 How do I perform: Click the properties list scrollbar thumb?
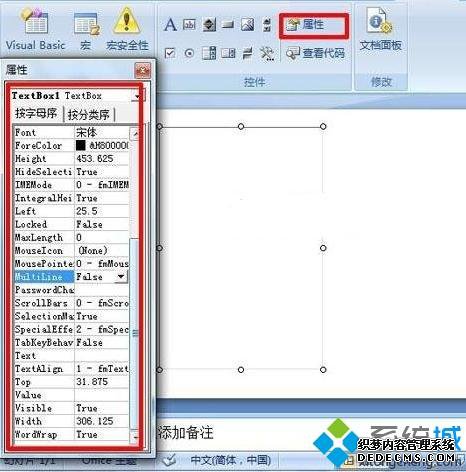tap(135, 333)
